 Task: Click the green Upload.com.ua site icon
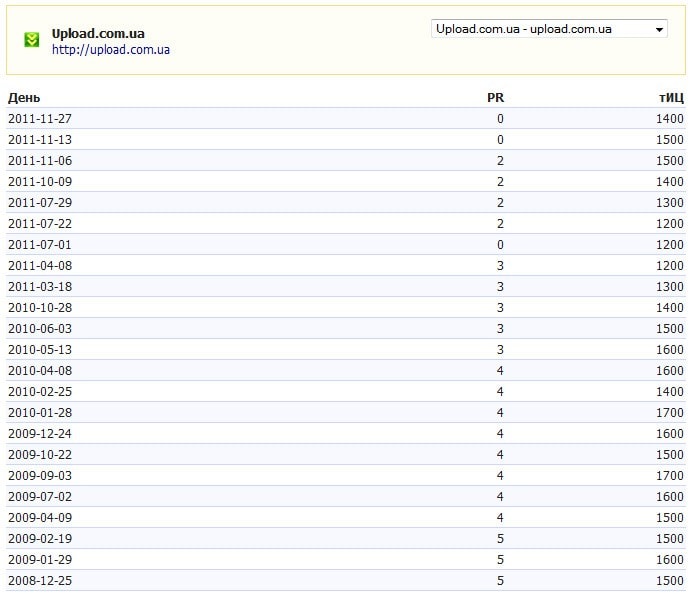coord(31,40)
